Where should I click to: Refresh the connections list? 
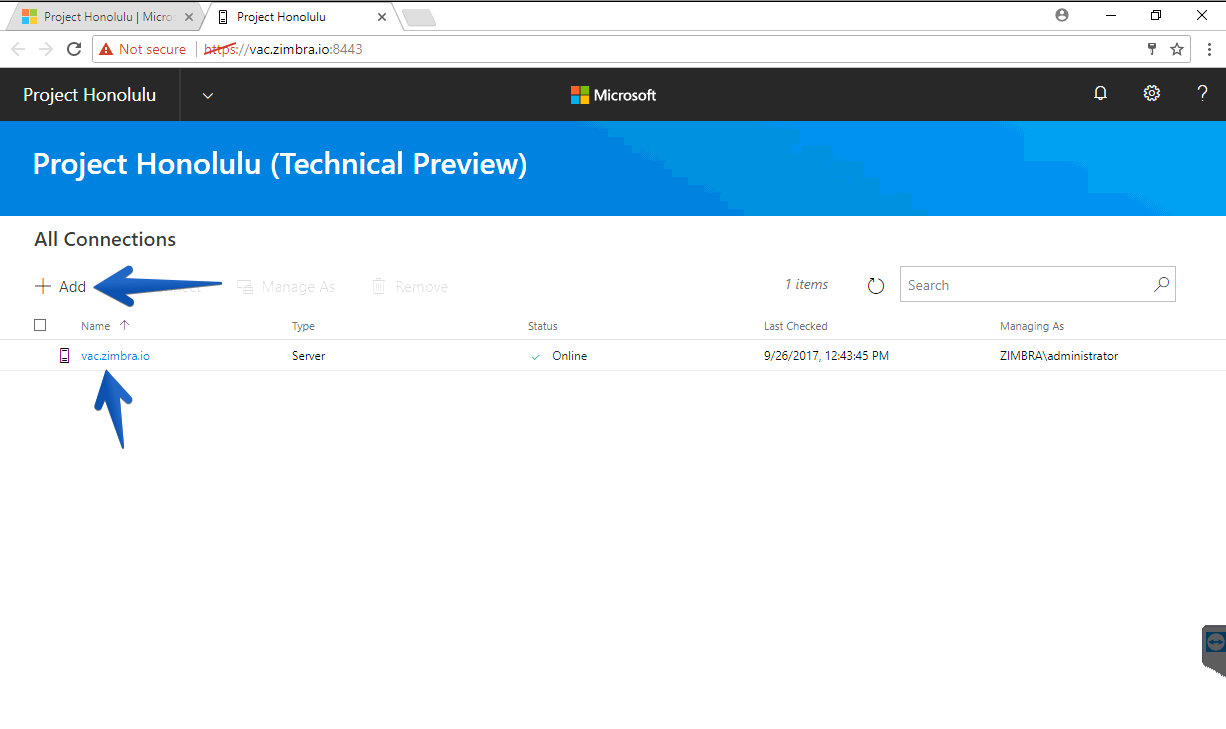876,286
